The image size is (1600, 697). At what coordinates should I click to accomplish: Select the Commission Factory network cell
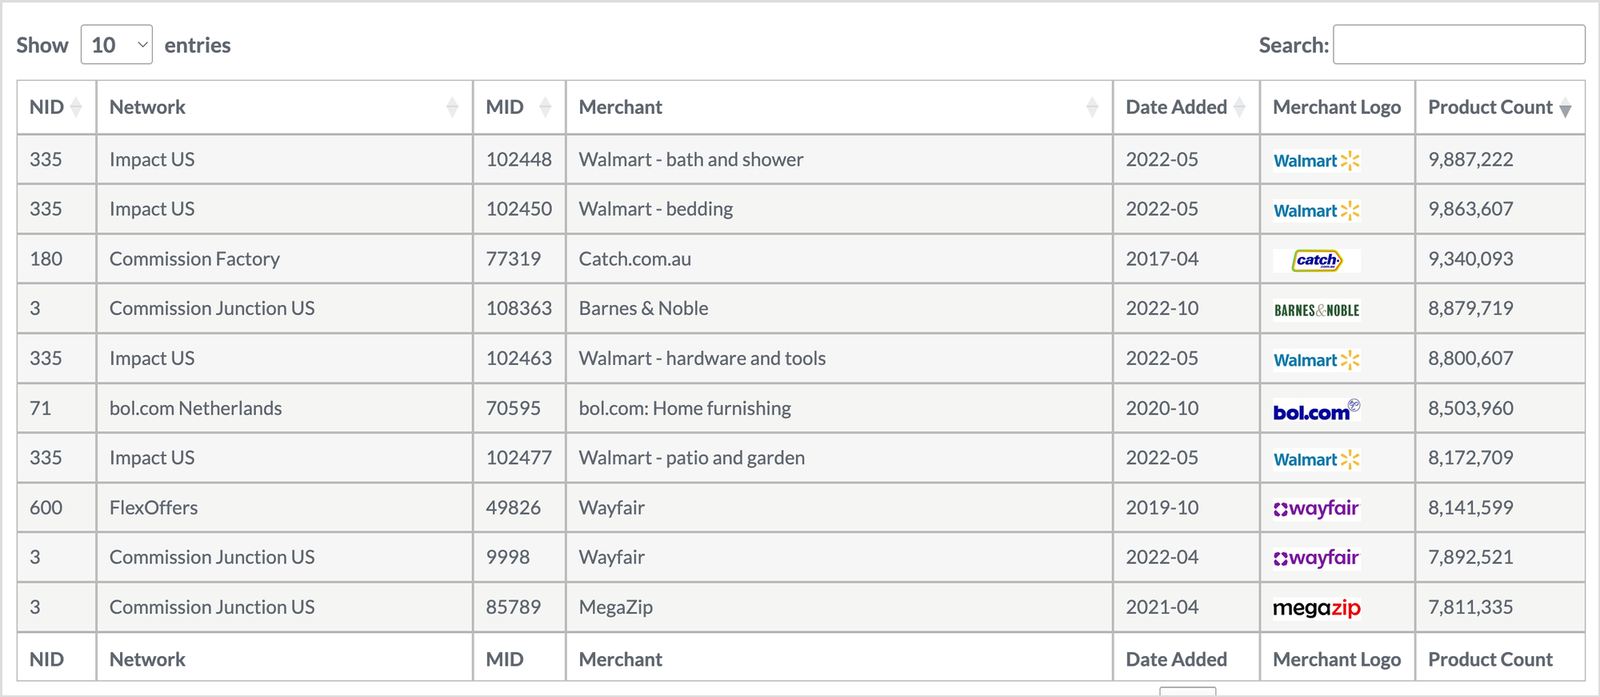tap(285, 259)
